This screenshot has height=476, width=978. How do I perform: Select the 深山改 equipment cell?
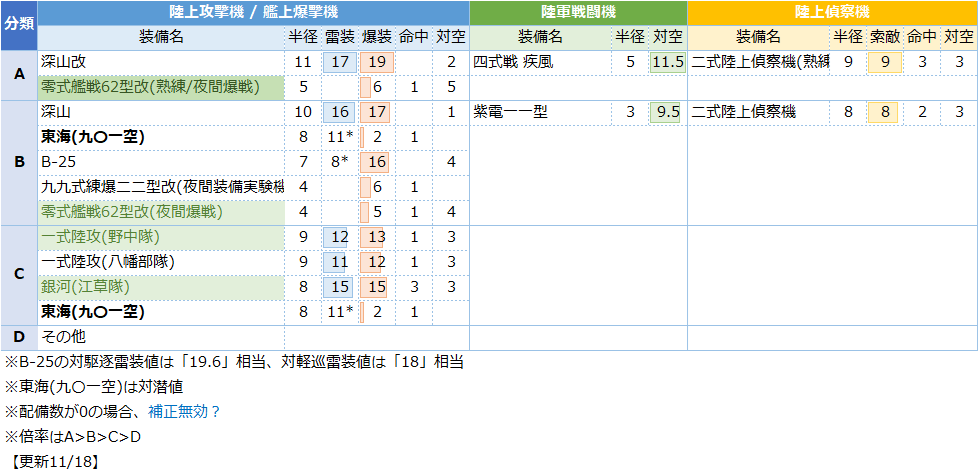161,62
